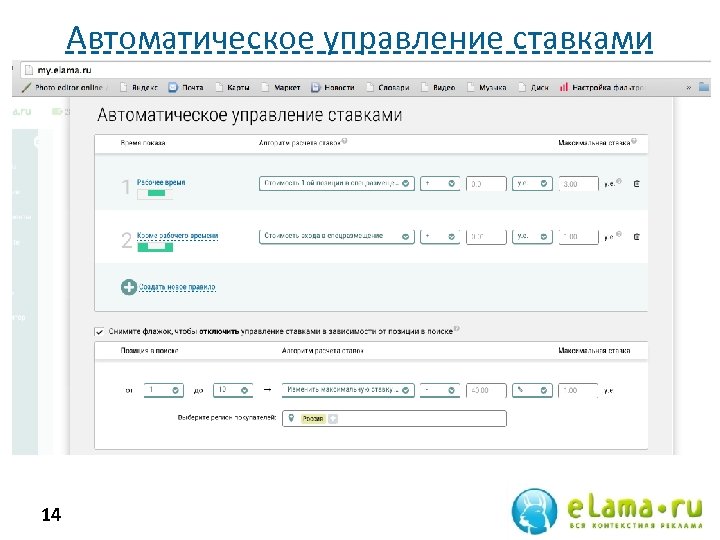Open the Настройка фильтров bookmark
The width and height of the screenshot is (720, 540).
[x=602, y=87]
